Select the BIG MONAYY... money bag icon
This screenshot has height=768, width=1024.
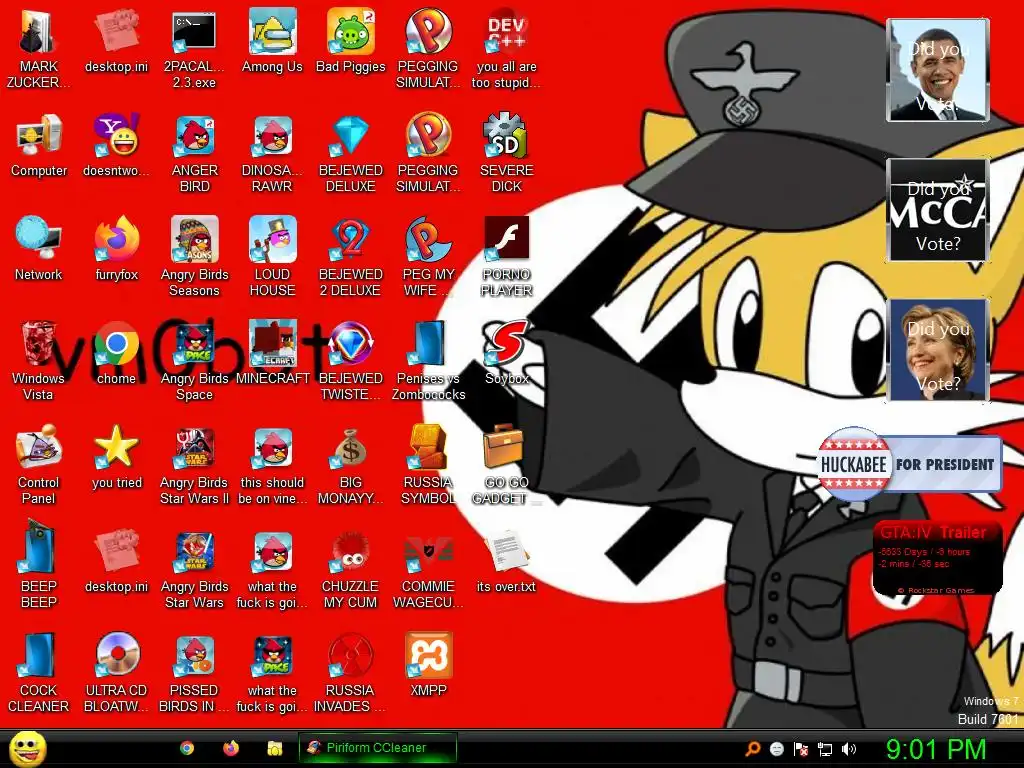[x=351, y=464]
